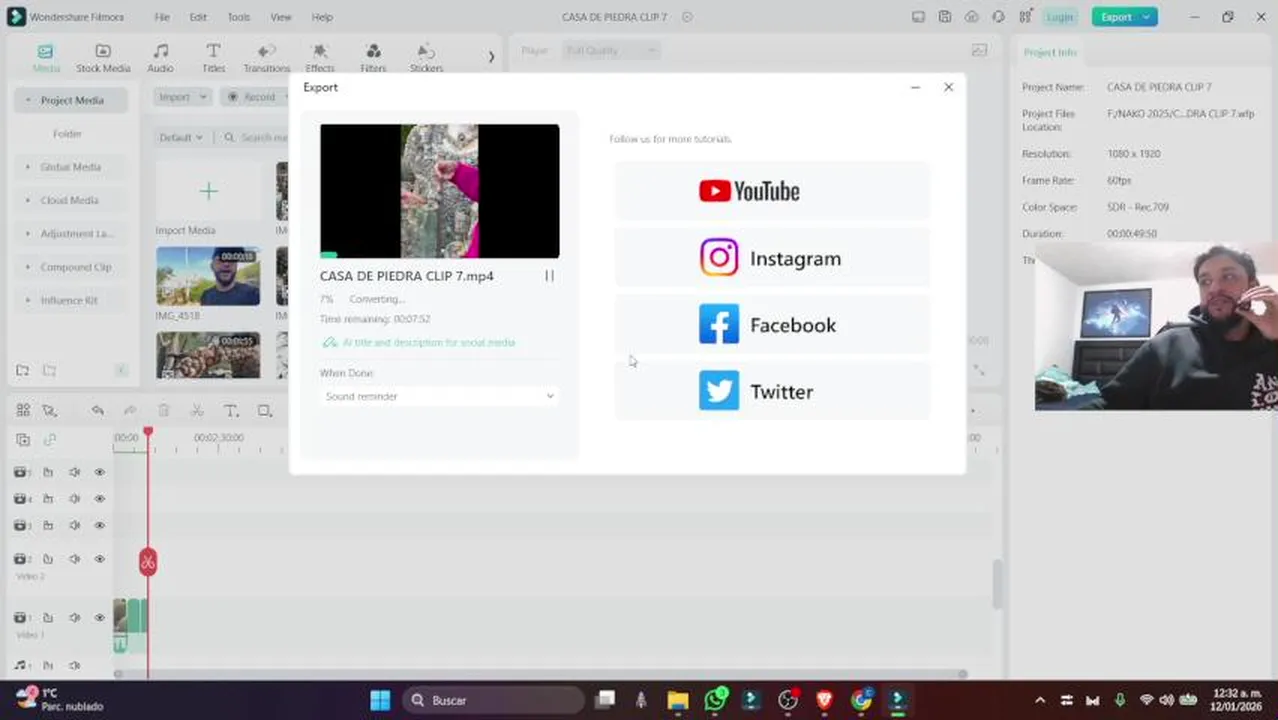Expand the Compound Clip tree item

pos(28,267)
